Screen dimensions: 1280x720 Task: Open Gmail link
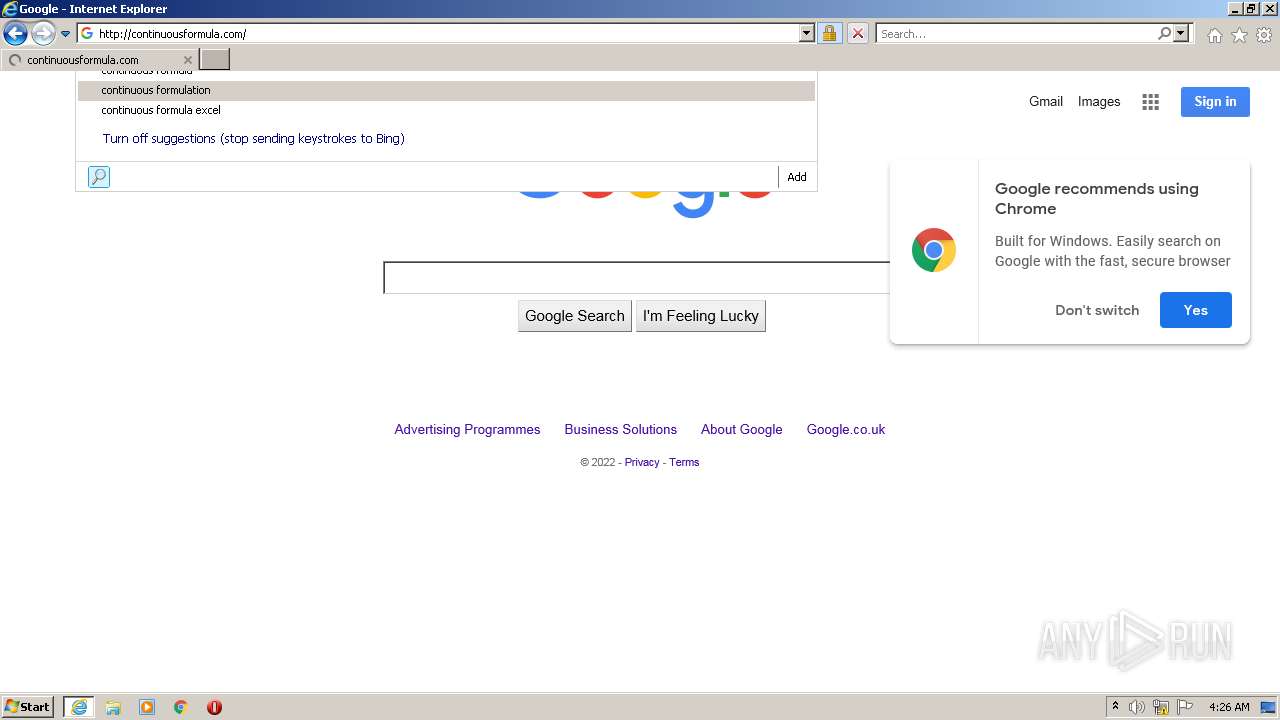[x=1046, y=101]
